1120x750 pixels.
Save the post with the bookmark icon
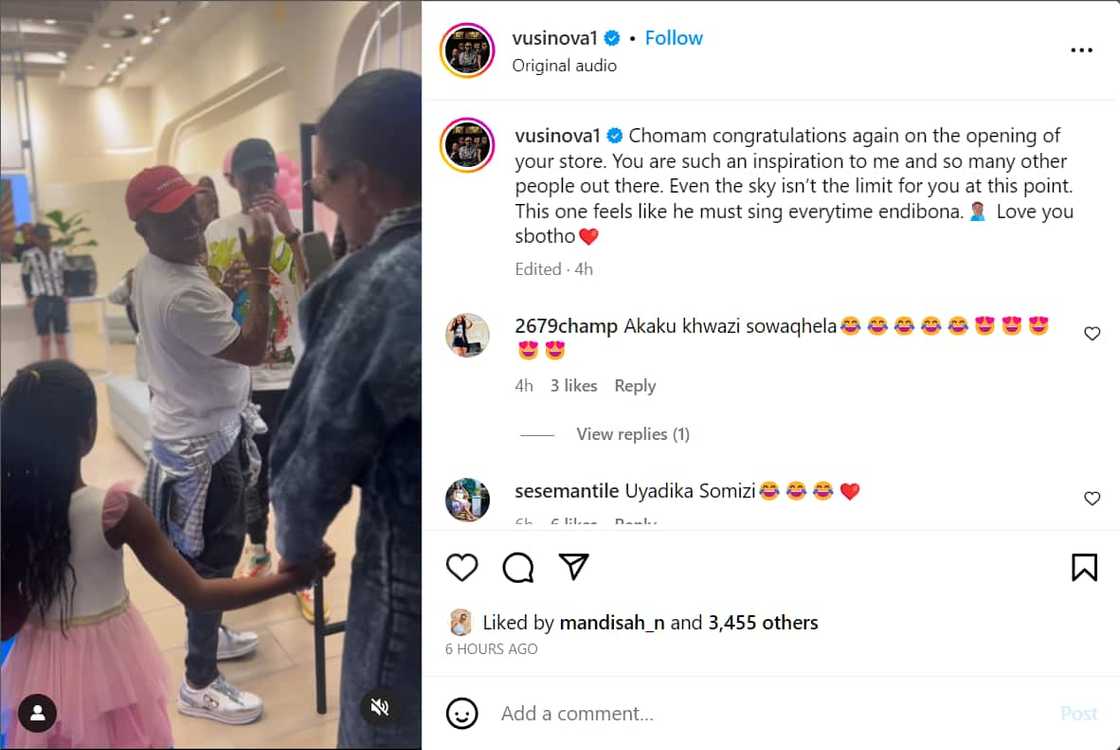coord(1084,567)
